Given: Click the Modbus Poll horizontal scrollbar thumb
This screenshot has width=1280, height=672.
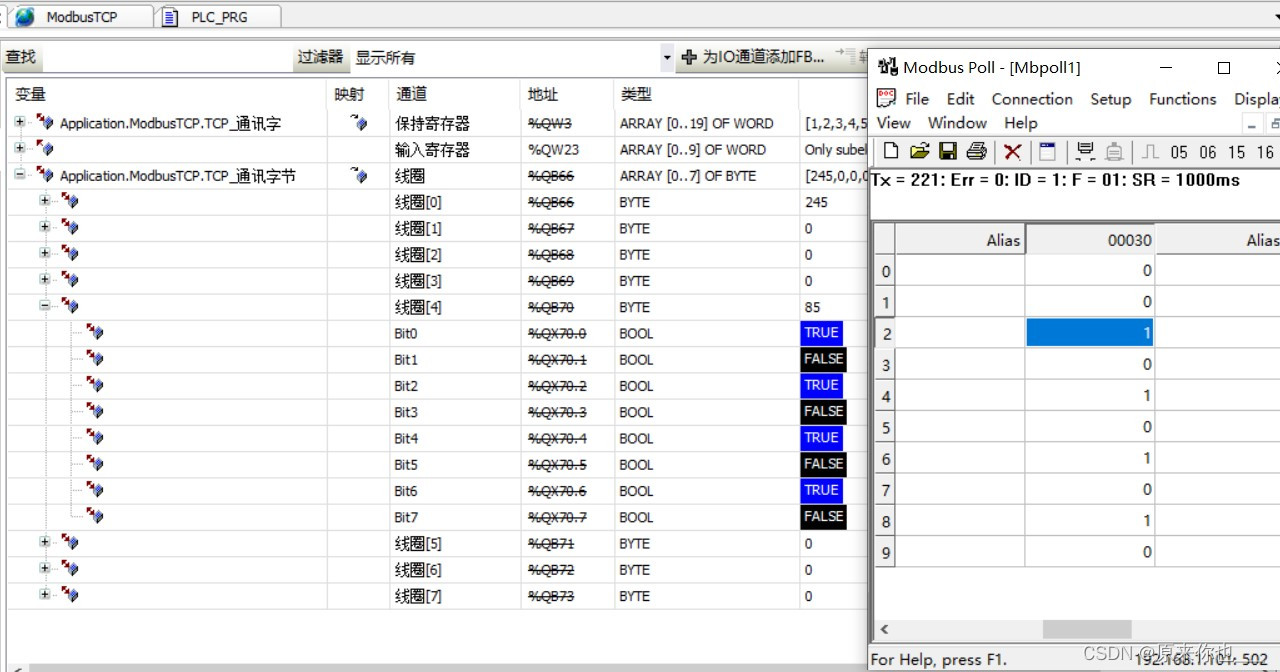Looking at the screenshot, I should [1087, 629].
